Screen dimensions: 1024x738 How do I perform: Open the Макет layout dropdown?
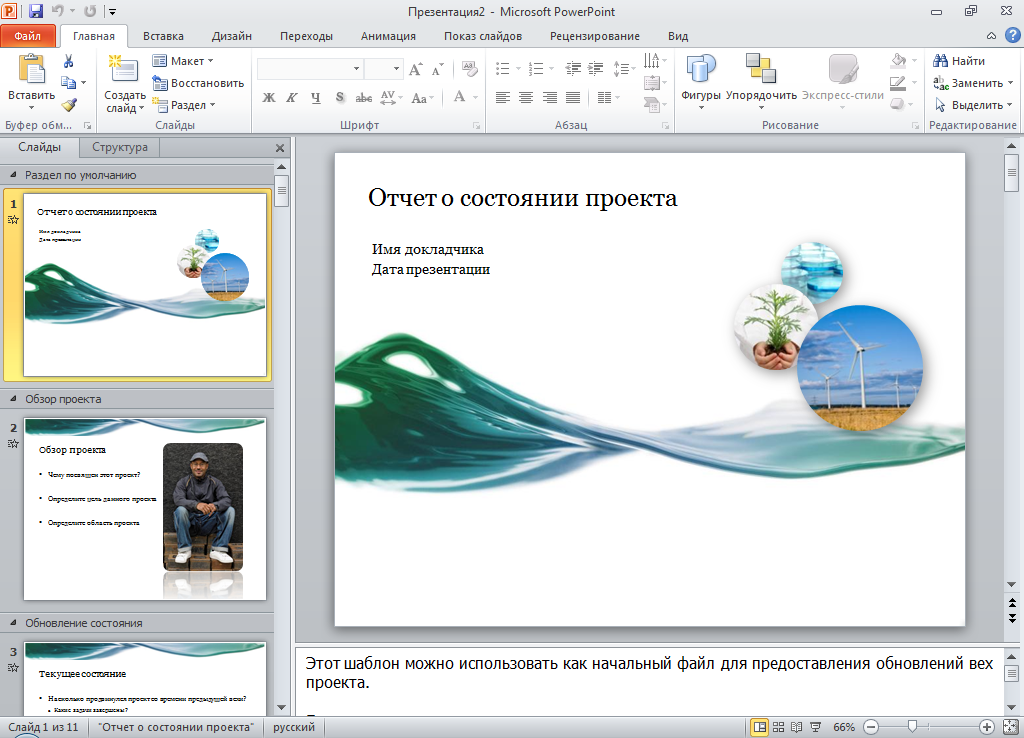point(184,61)
